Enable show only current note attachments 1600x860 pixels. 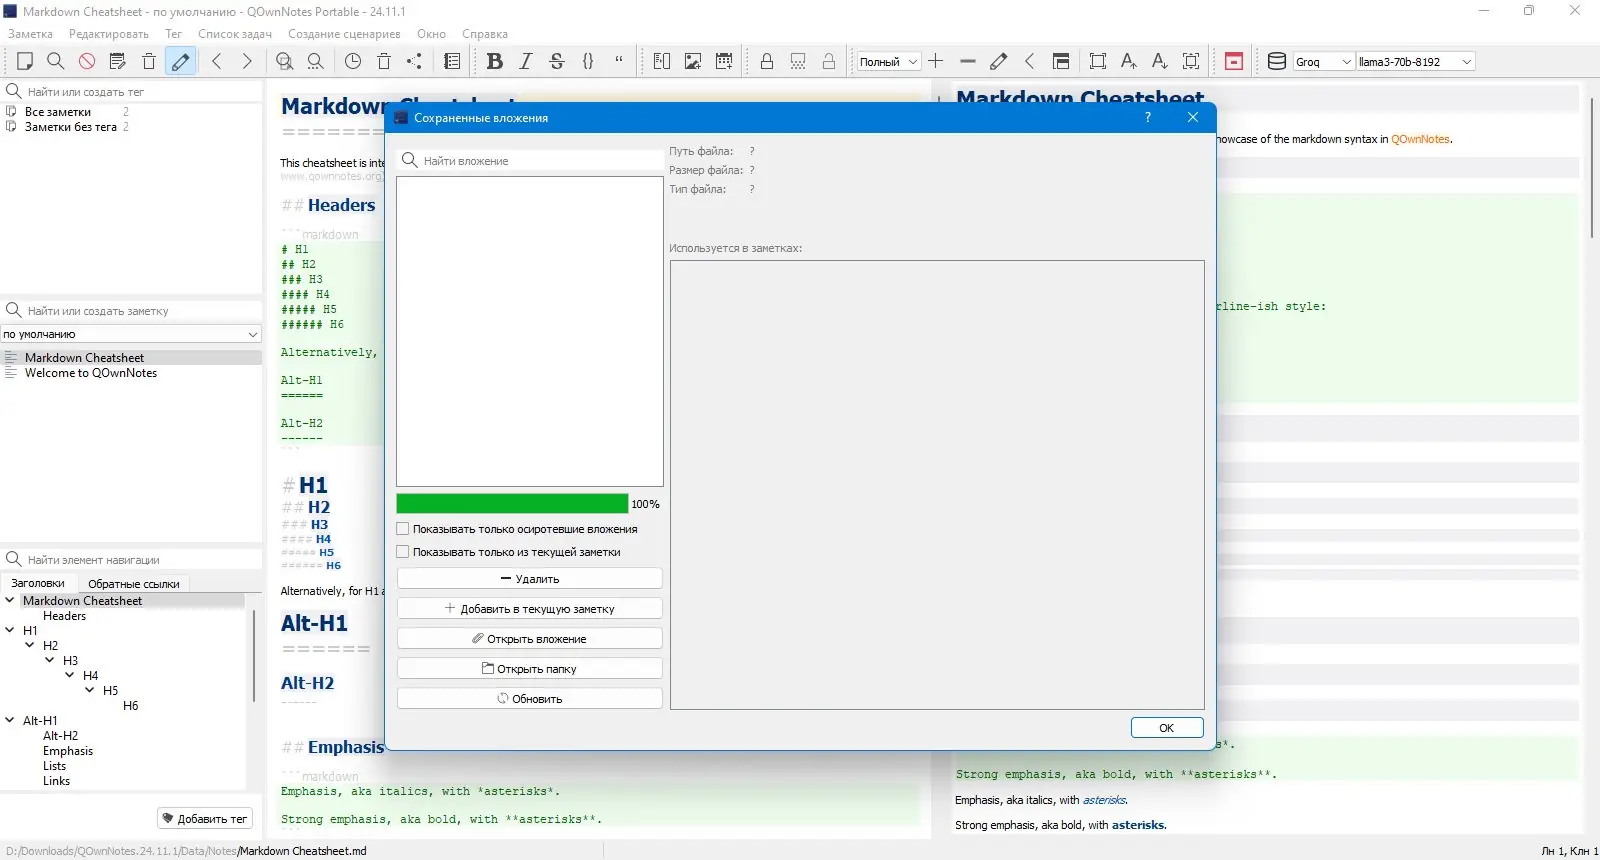click(403, 552)
